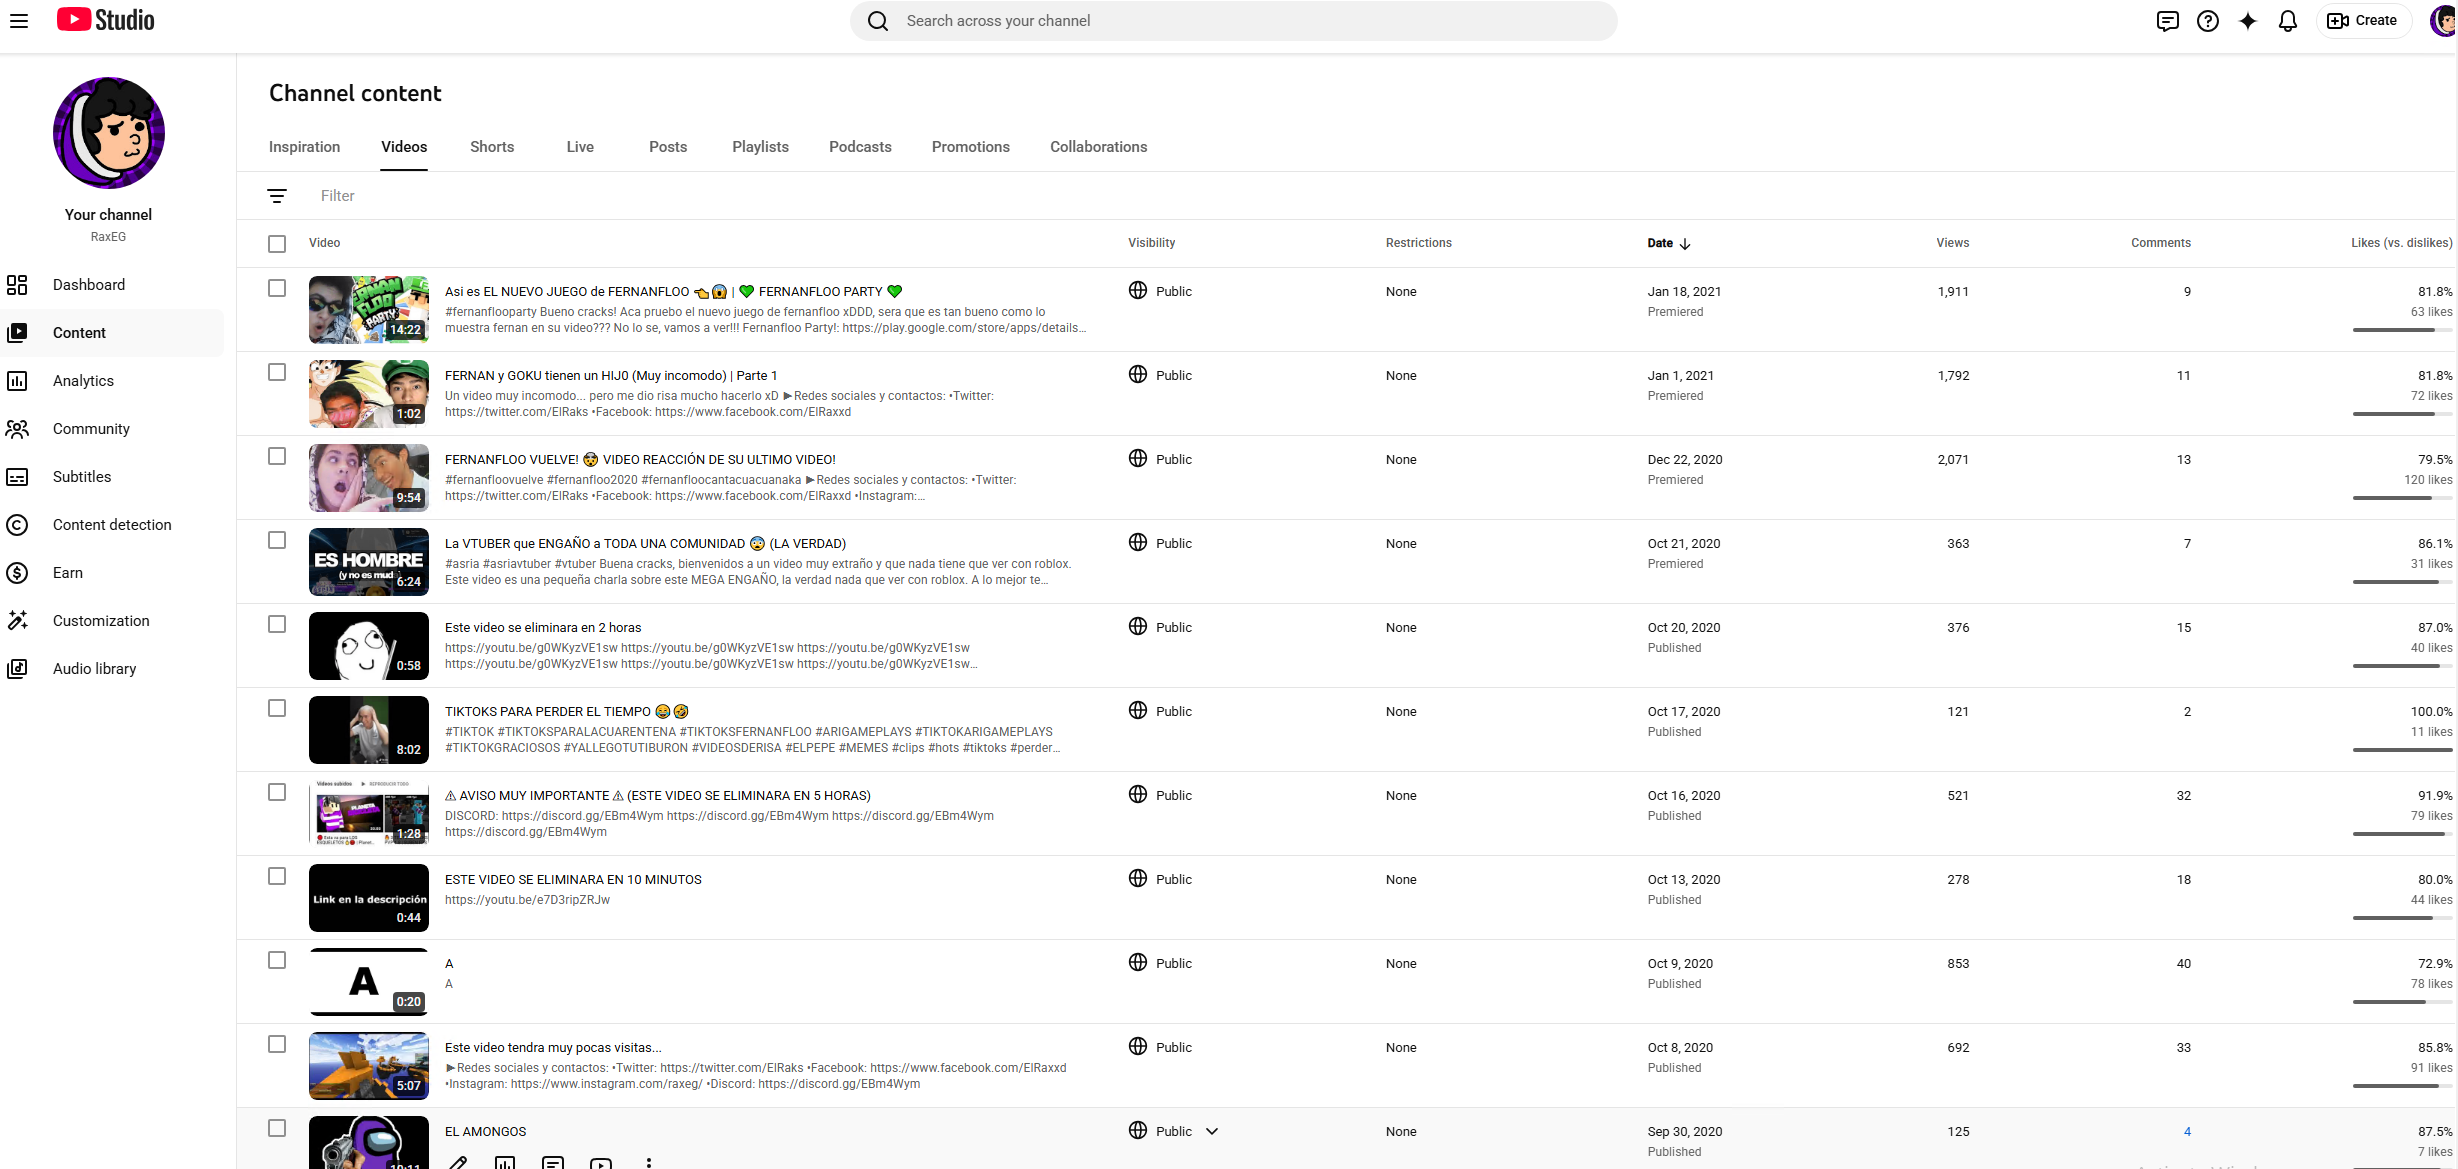Switch to the Shorts tab

pyautogui.click(x=492, y=147)
